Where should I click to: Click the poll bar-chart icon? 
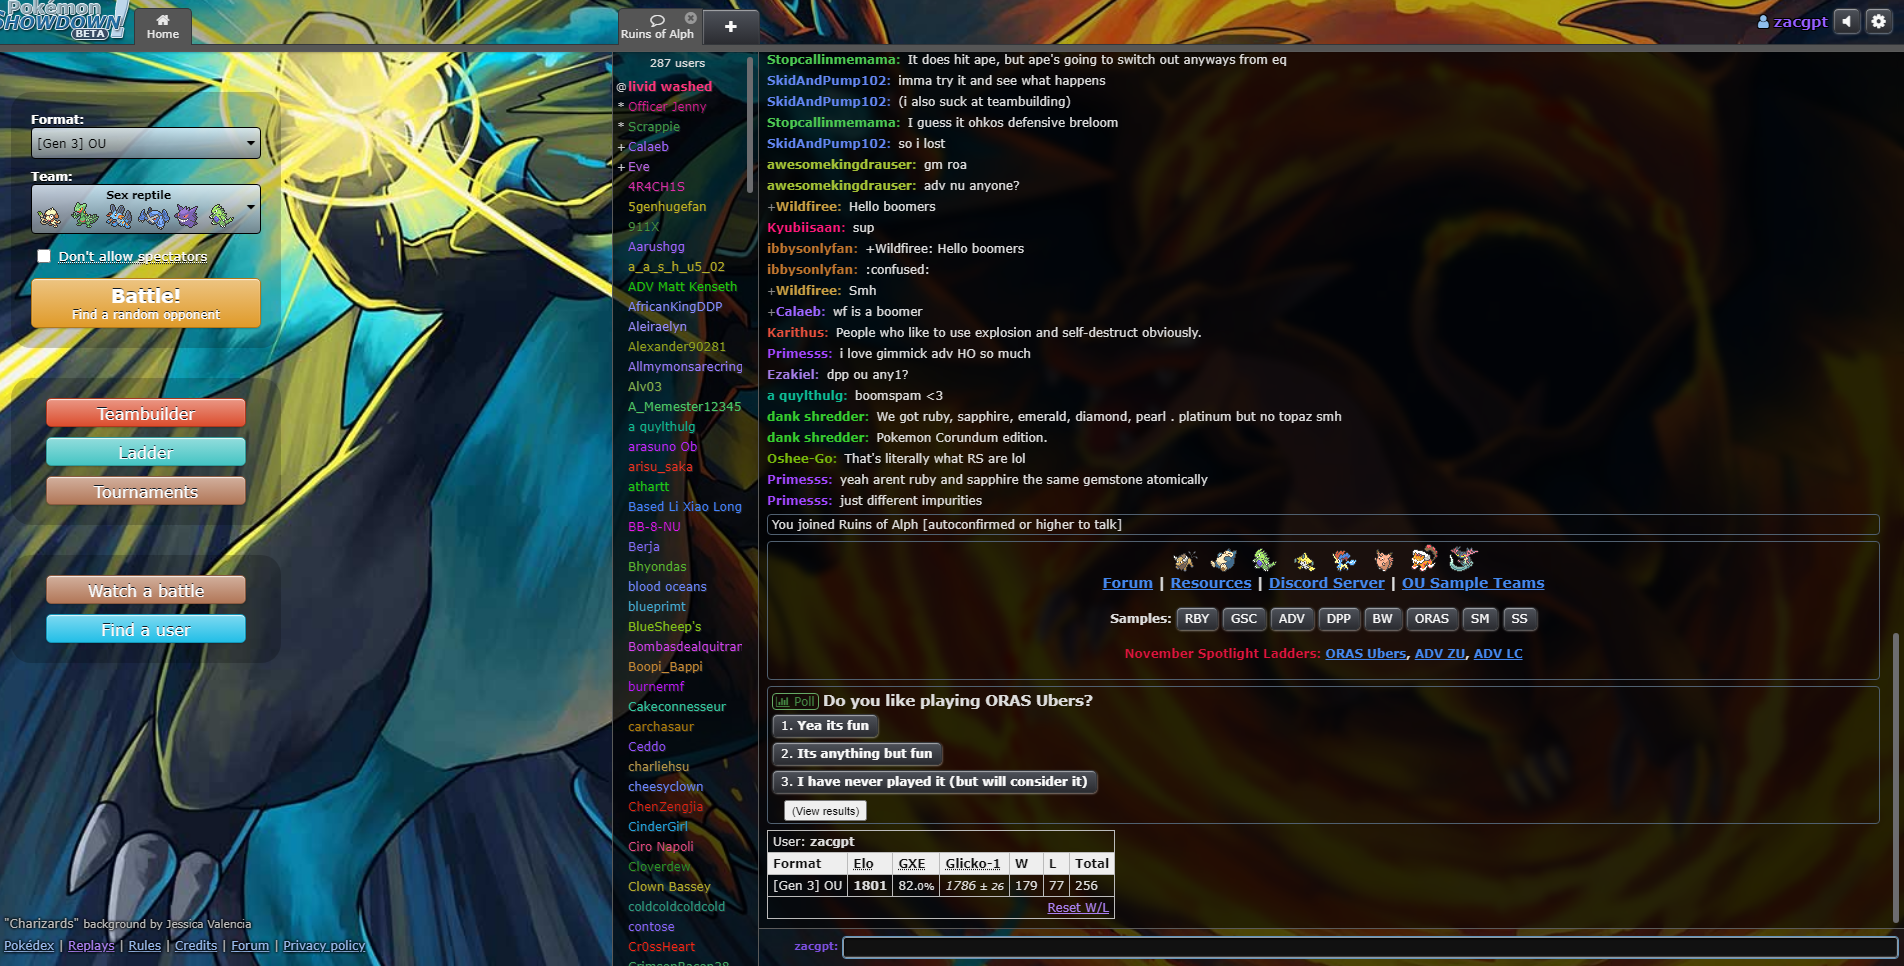click(782, 702)
